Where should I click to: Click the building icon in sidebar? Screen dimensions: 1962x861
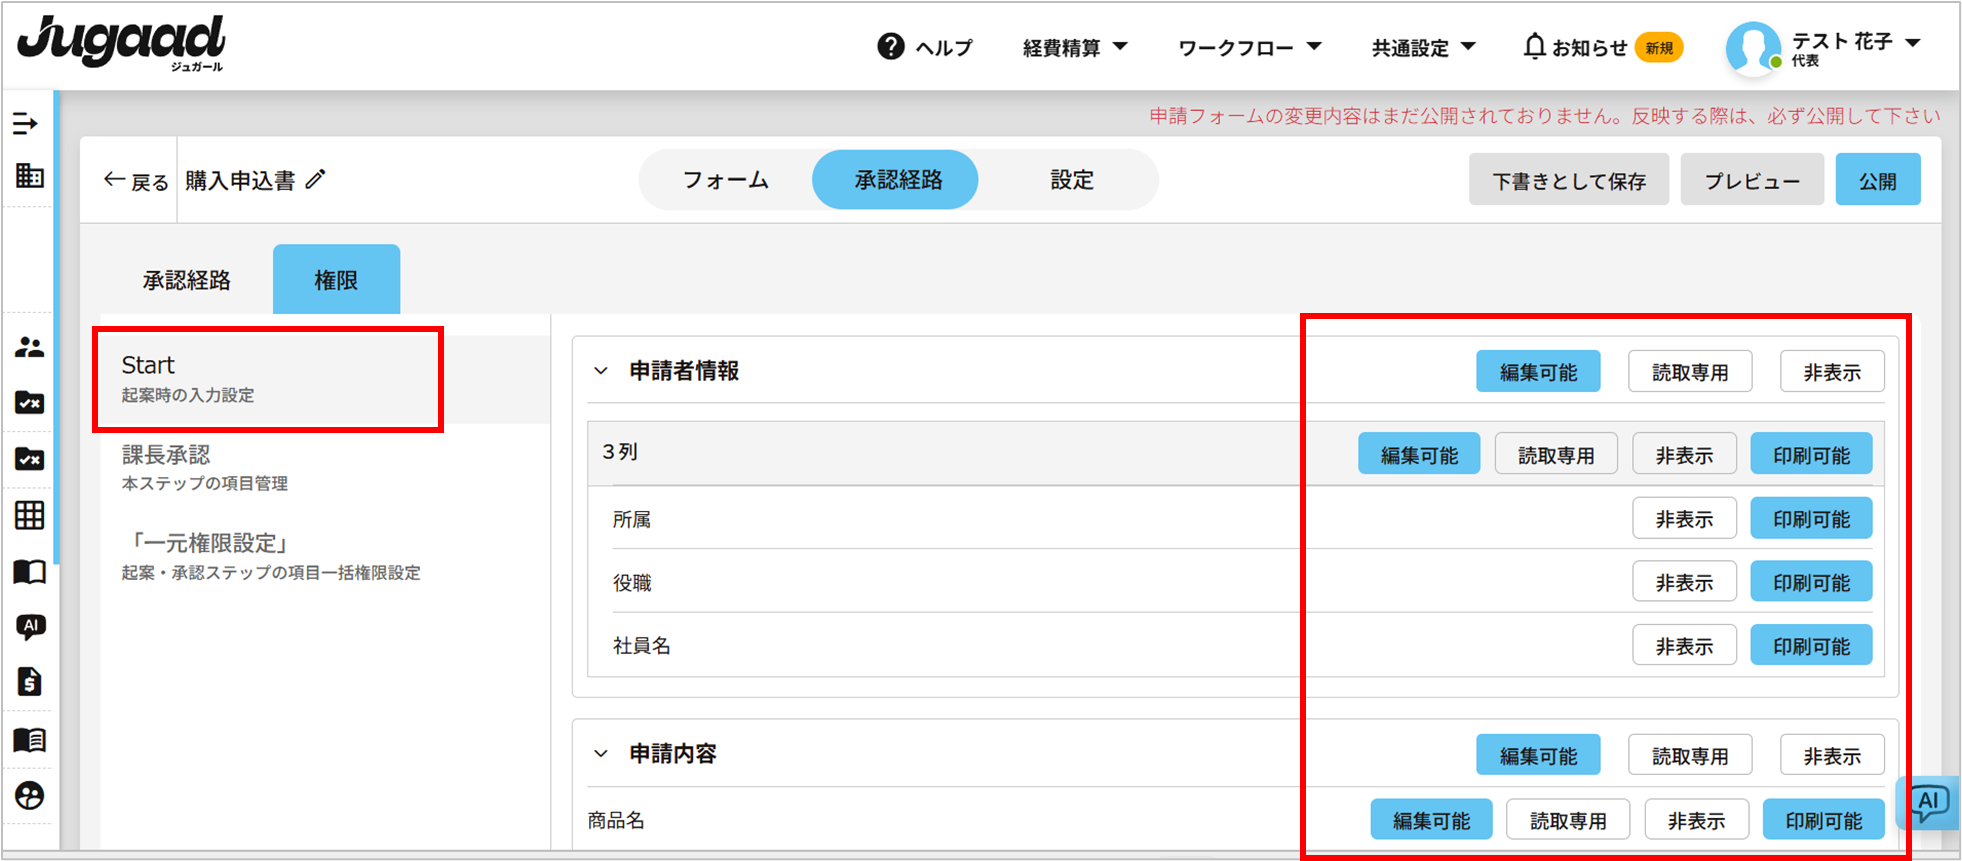tap(29, 177)
